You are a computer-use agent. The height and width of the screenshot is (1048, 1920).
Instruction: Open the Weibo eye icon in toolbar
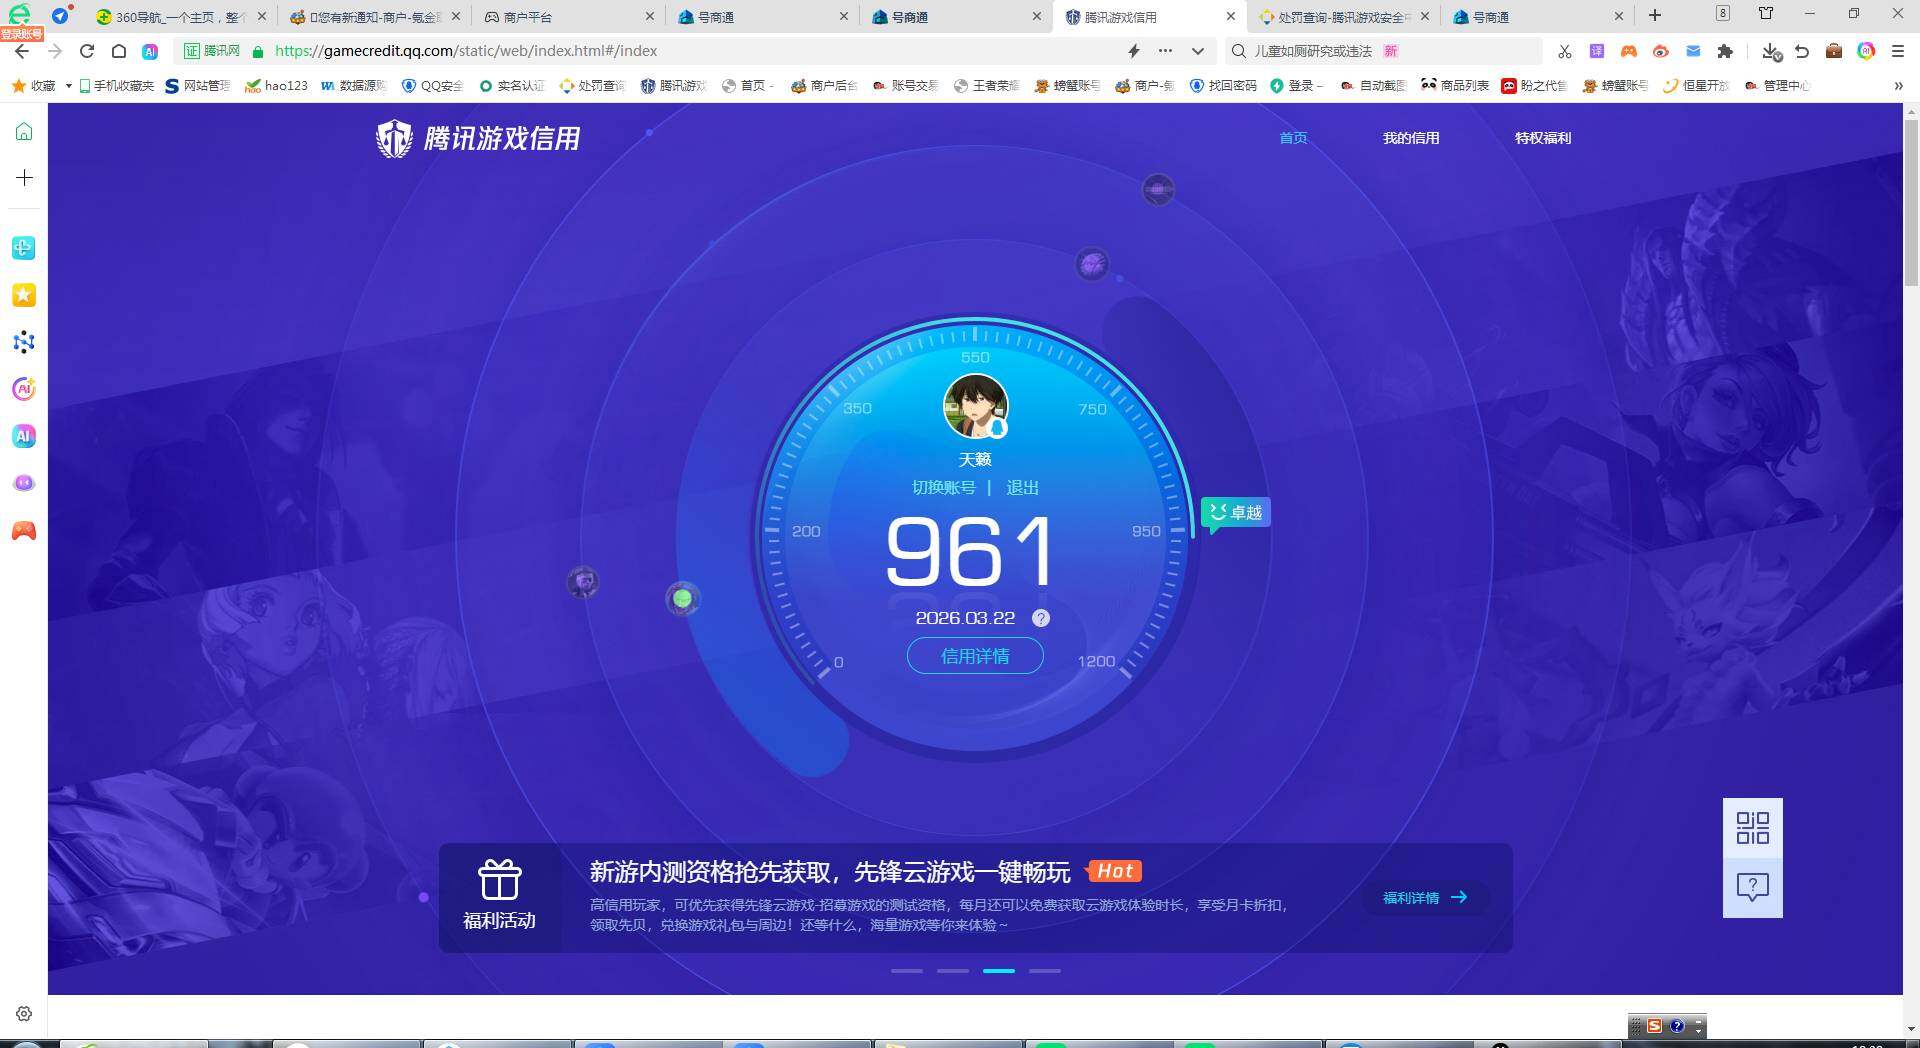(x=1661, y=51)
